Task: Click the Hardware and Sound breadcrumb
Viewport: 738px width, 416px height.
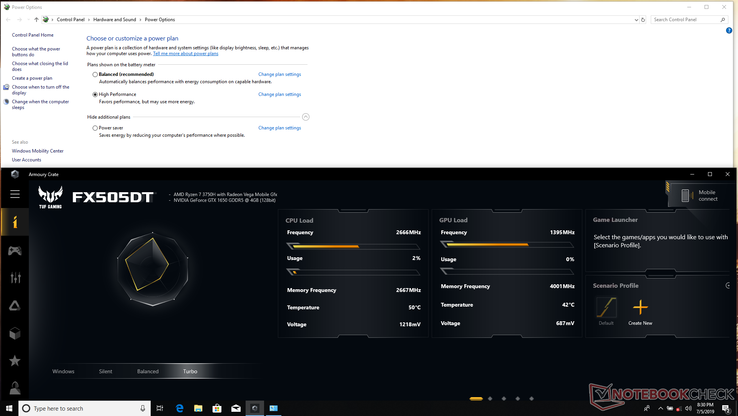Action: pyautogui.click(x=114, y=20)
